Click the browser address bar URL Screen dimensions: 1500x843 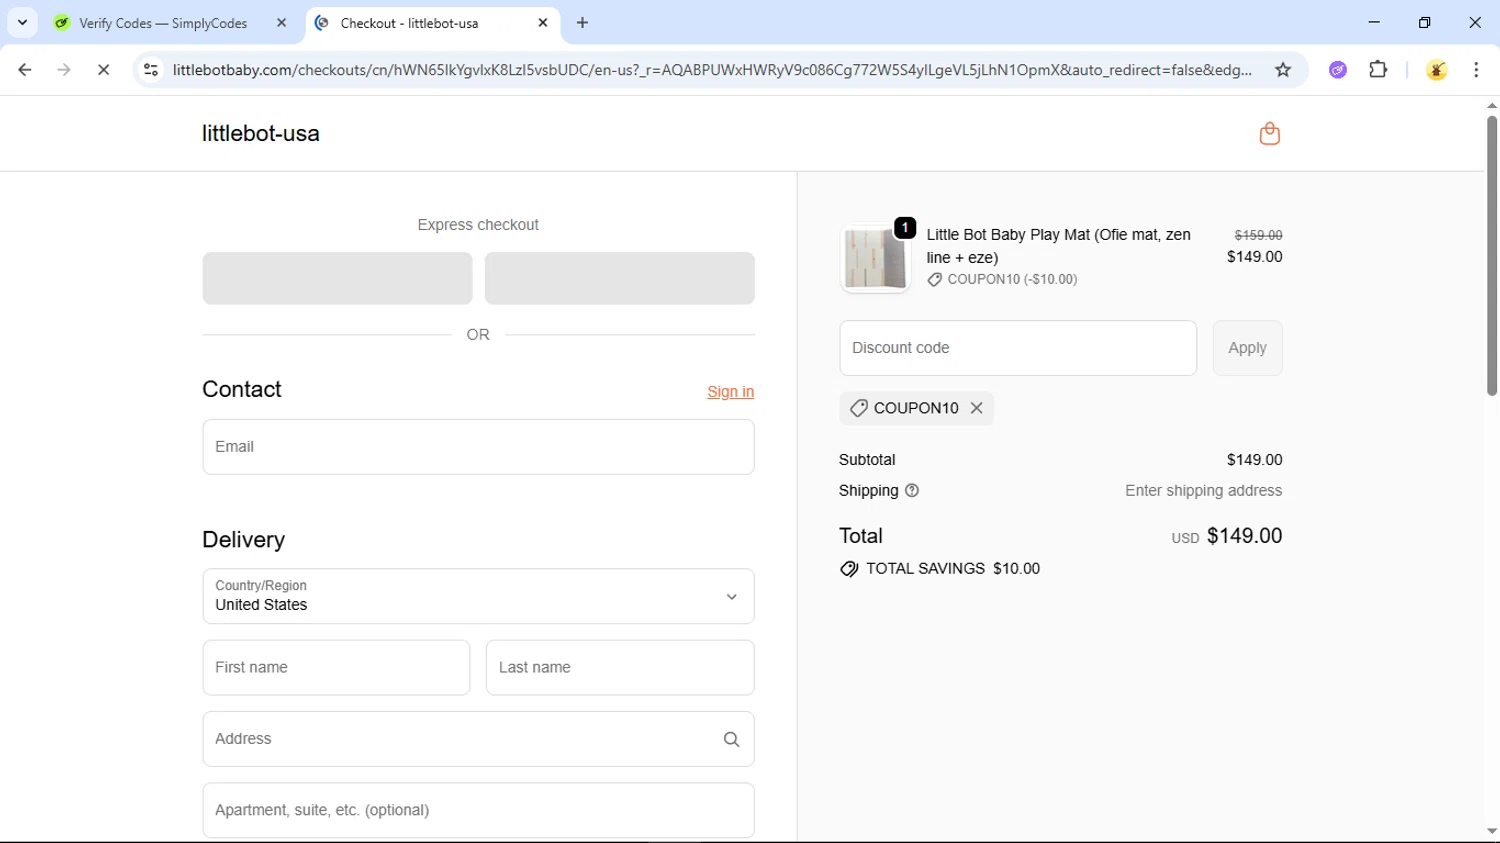click(x=711, y=70)
